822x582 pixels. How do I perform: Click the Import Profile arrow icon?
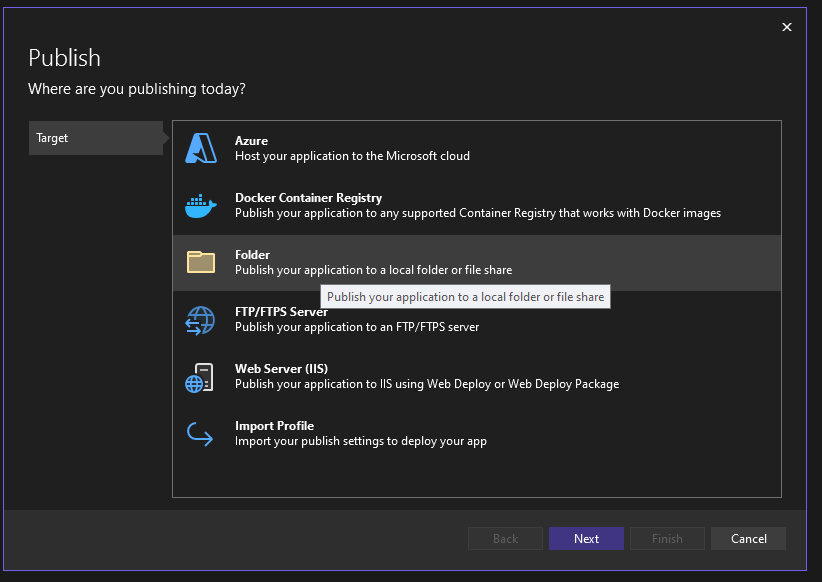[200, 434]
